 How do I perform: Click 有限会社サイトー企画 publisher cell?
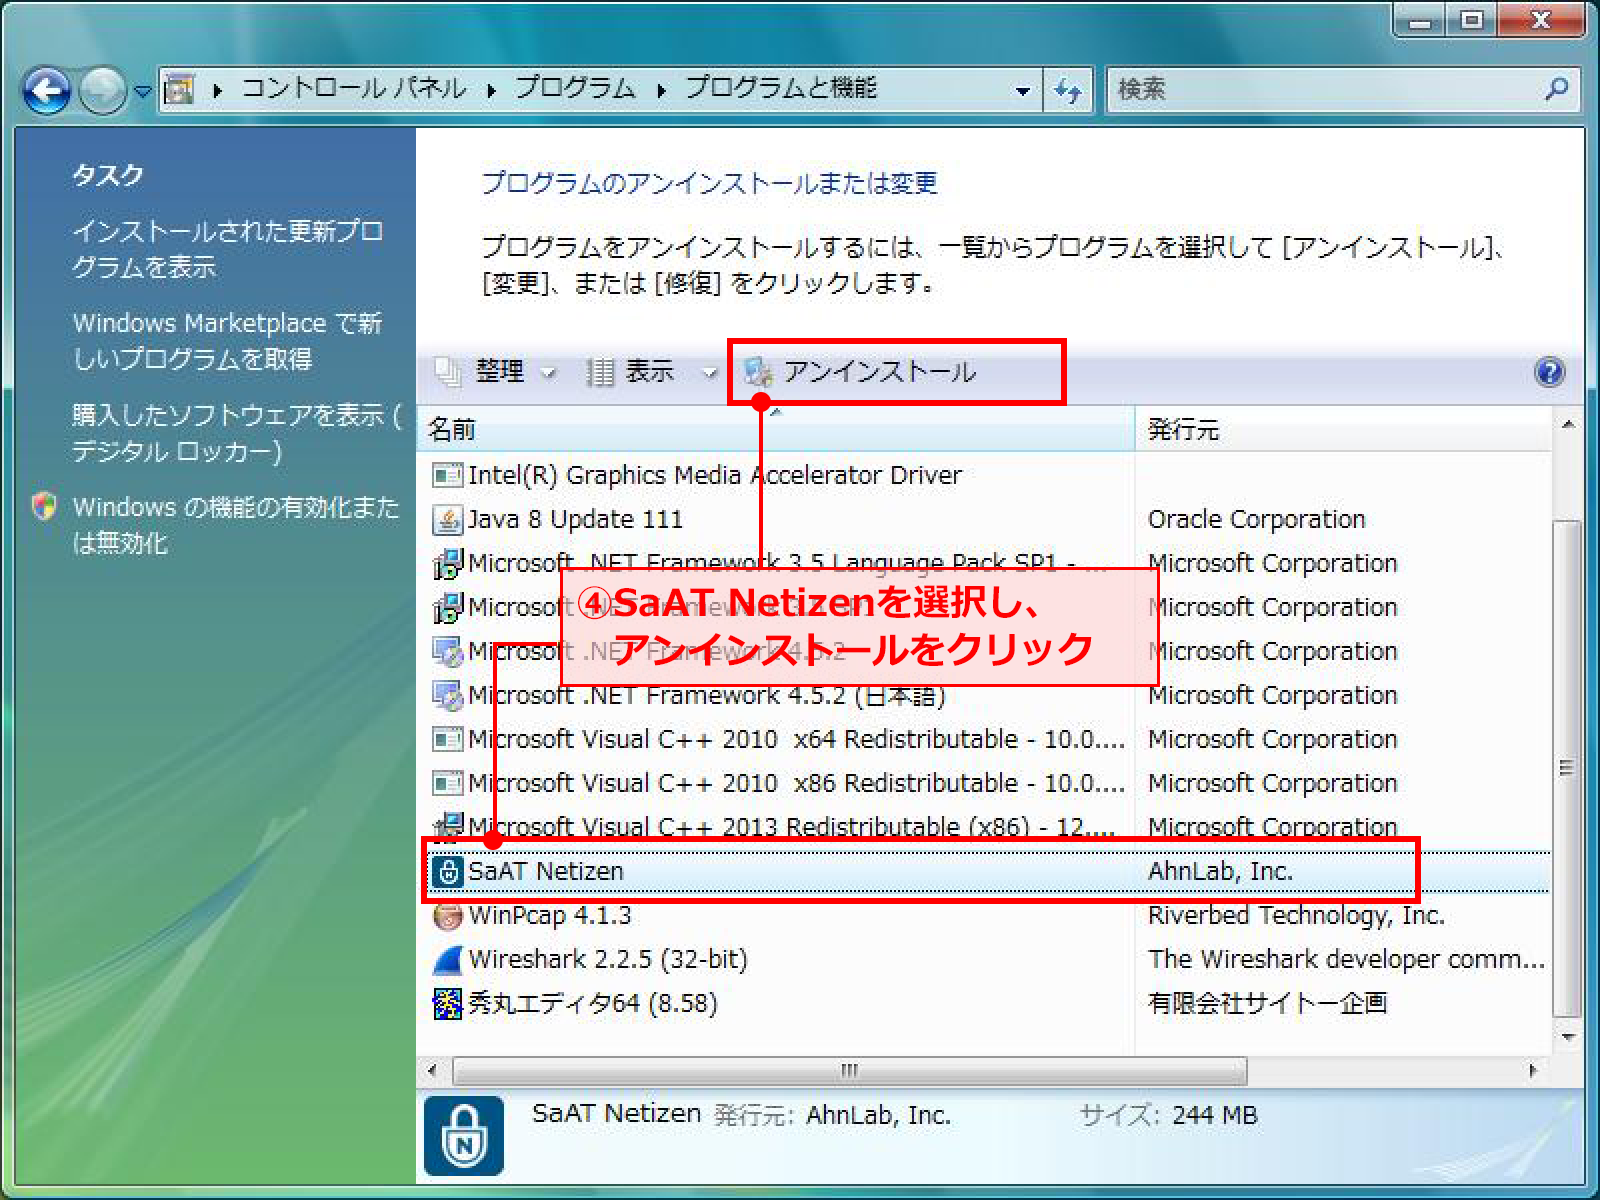[1267, 1003]
